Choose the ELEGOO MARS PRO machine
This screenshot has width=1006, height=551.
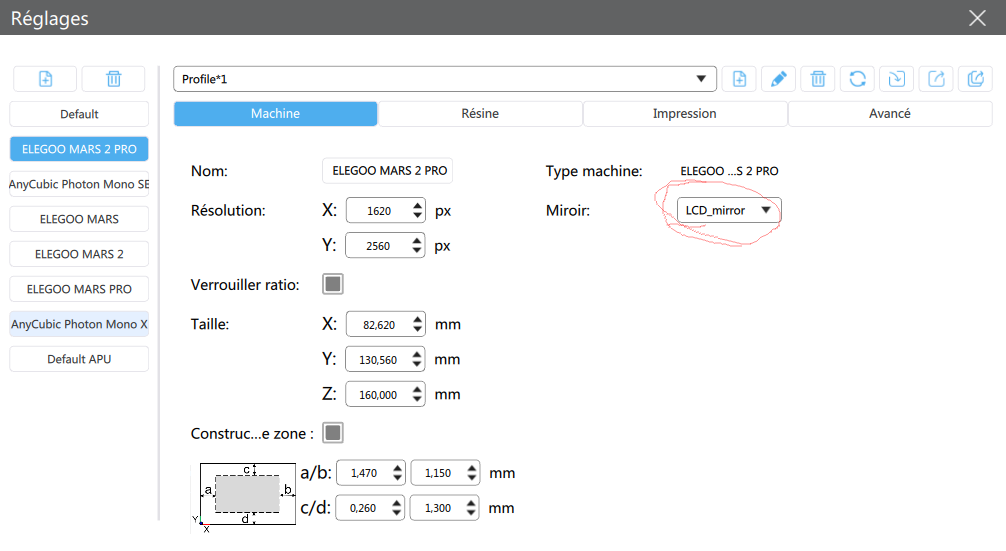click(x=80, y=289)
